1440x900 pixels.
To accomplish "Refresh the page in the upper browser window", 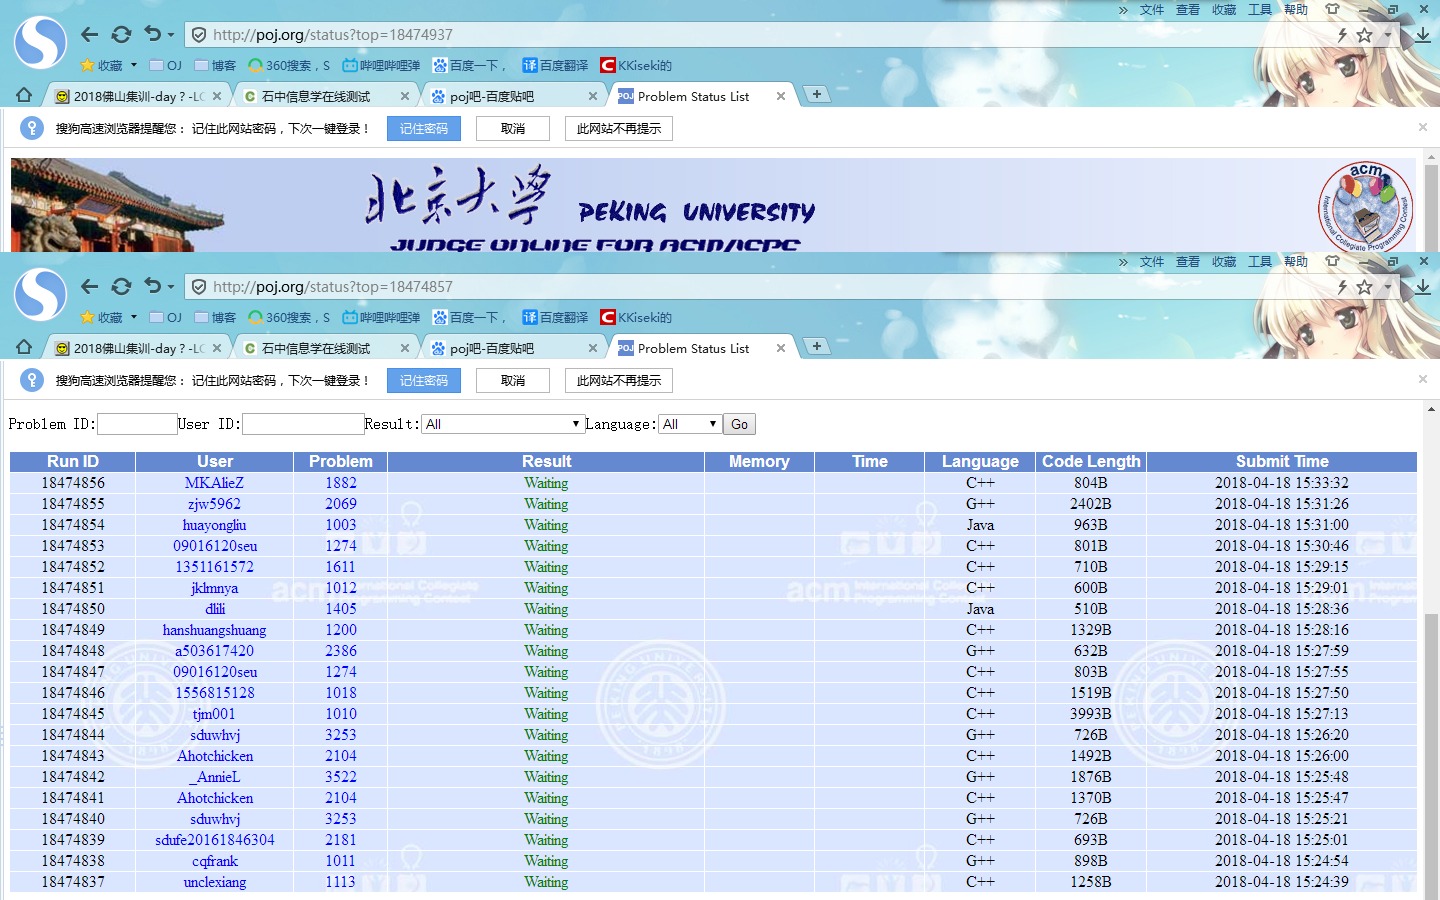I will [121, 35].
